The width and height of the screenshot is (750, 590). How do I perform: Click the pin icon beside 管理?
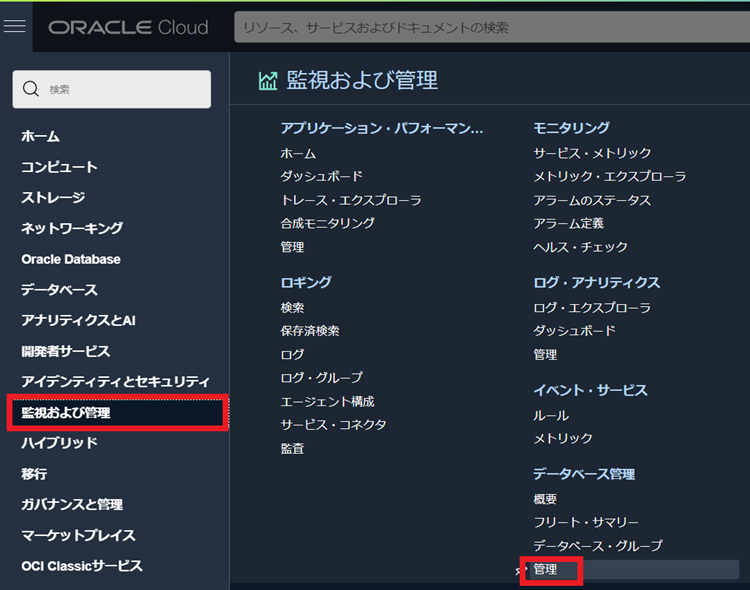(519, 570)
